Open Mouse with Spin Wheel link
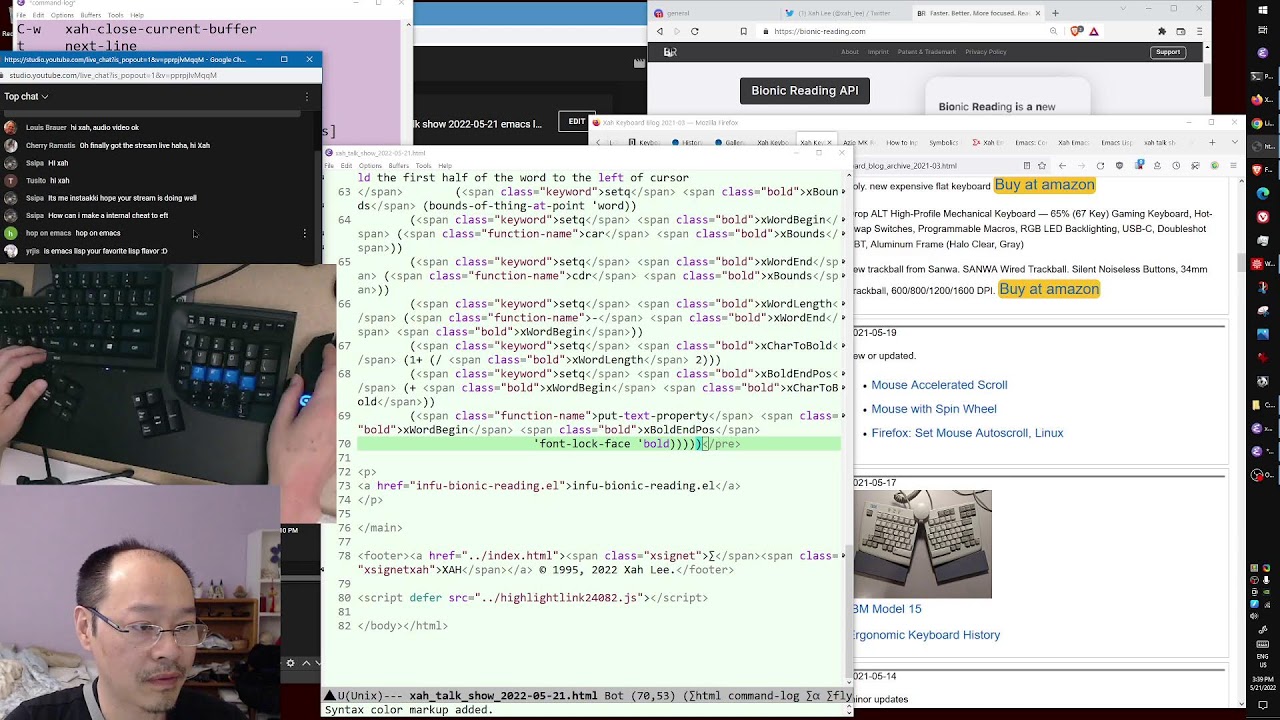The image size is (1280, 720). point(934,409)
